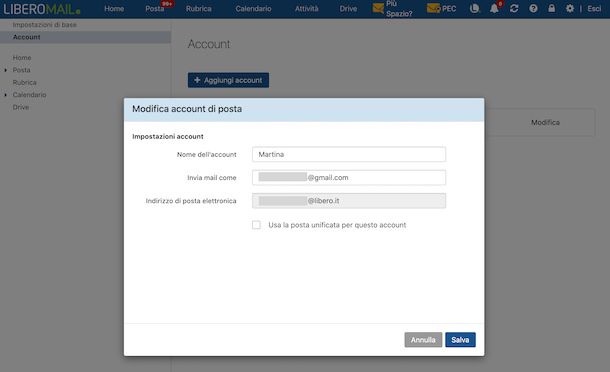Click the disabled libero.it address field
This screenshot has height=372, width=610.
coord(349,201)
